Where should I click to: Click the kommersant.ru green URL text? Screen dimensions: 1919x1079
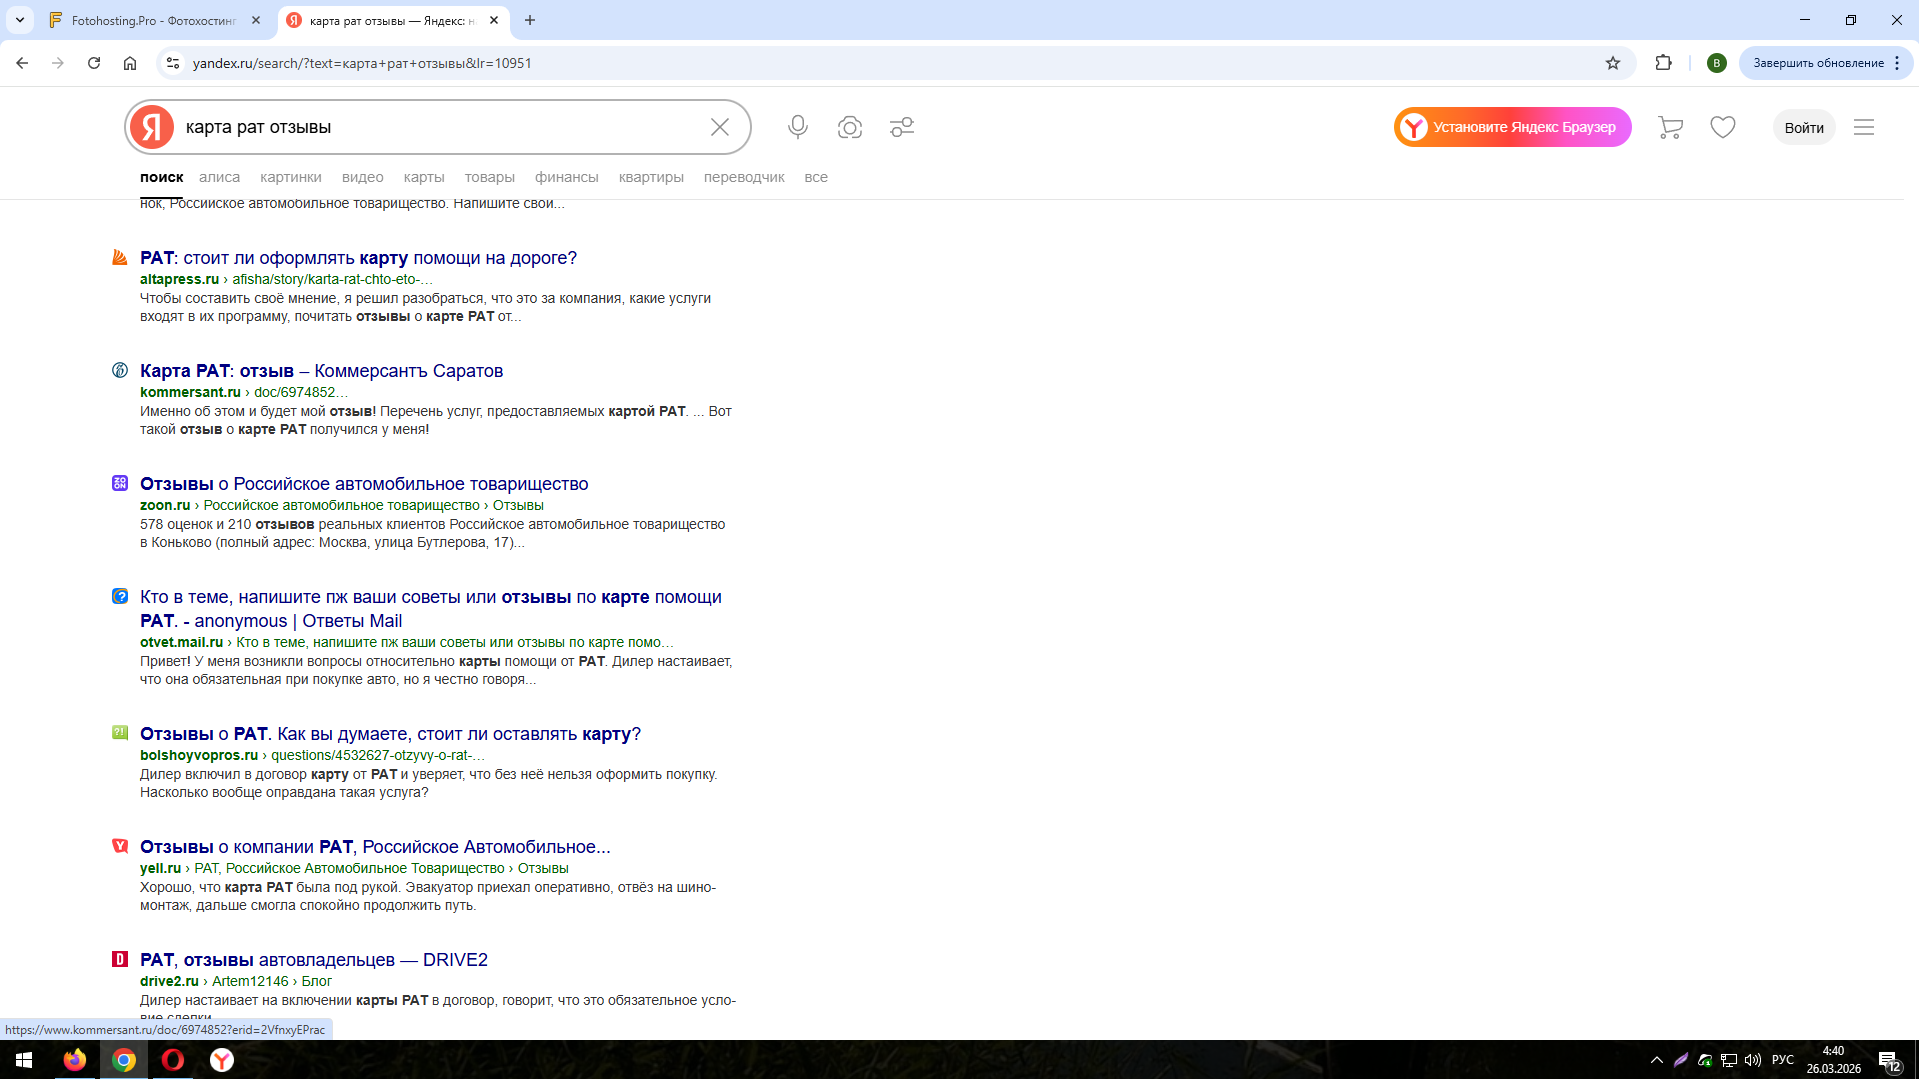point(190,392)
